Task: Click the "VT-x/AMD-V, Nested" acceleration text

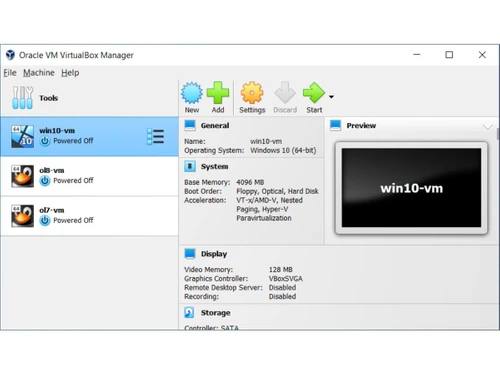Action: point(269,200)
